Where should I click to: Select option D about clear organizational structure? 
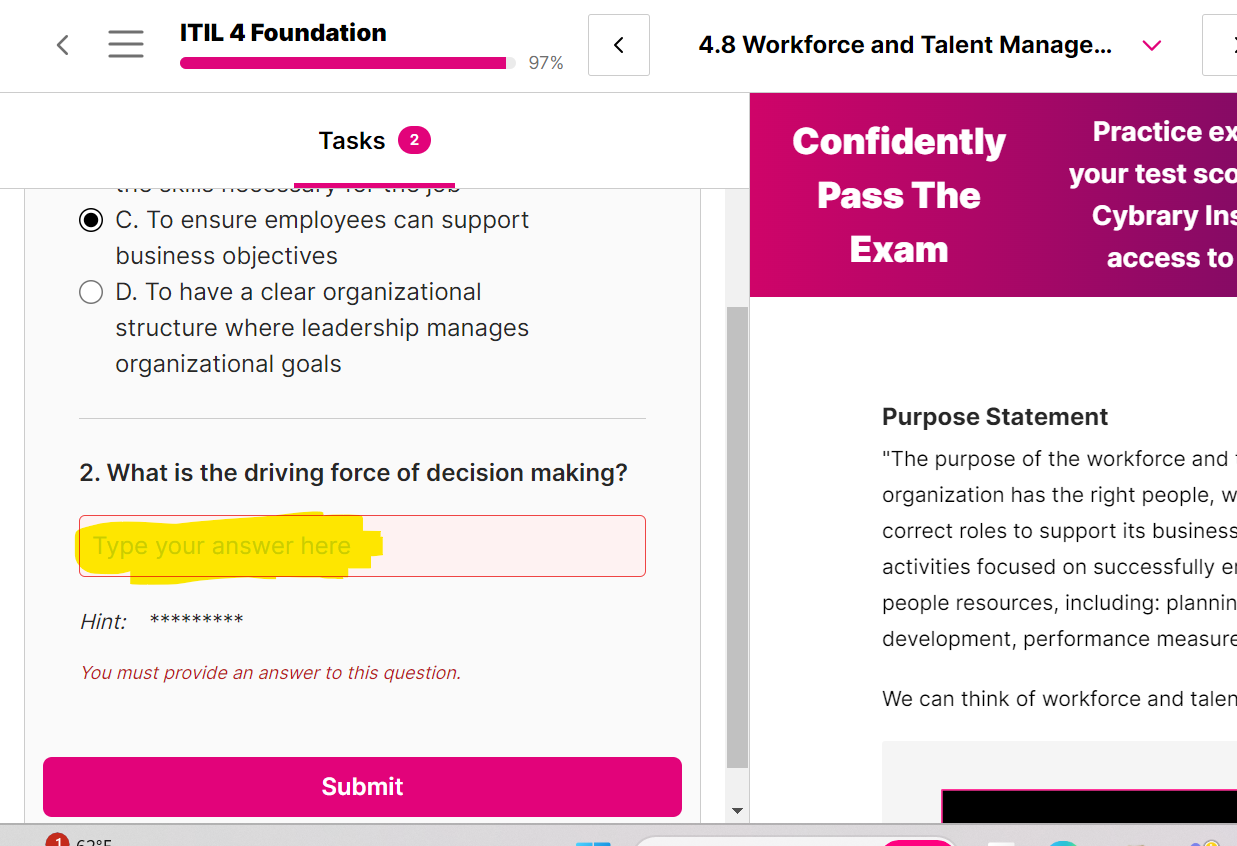[91, 293]
